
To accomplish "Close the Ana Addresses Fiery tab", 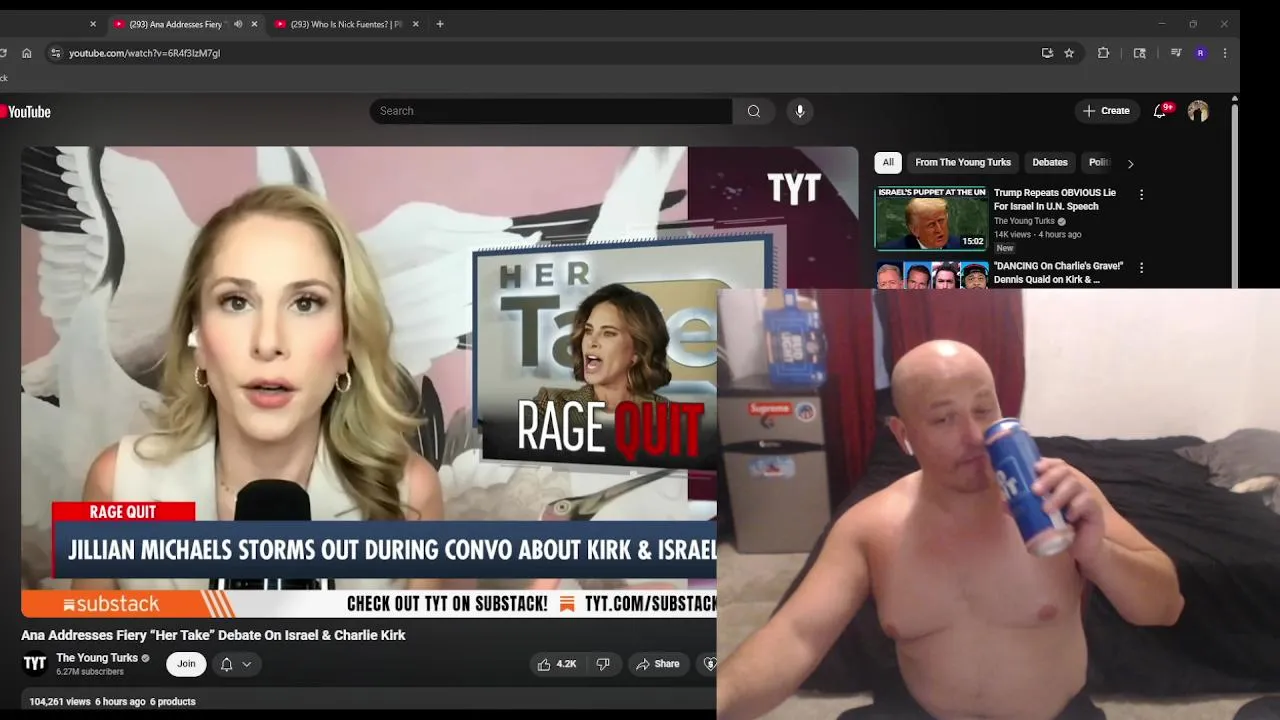I will click(x=254, y=24).
